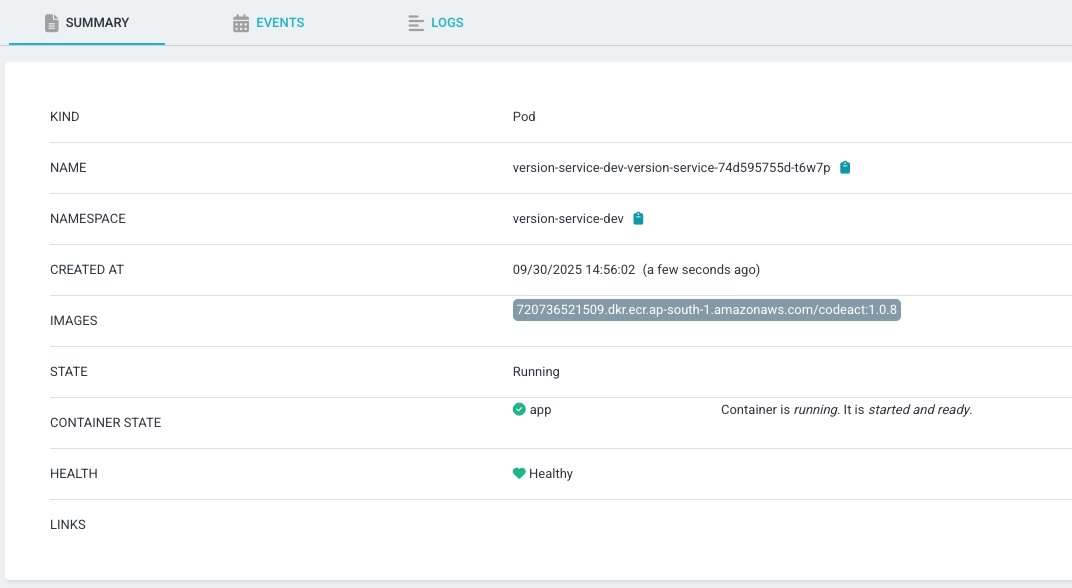
Task: Click the 'Container is running' status message
Action: pyautogui.click(x=846, y=410)
